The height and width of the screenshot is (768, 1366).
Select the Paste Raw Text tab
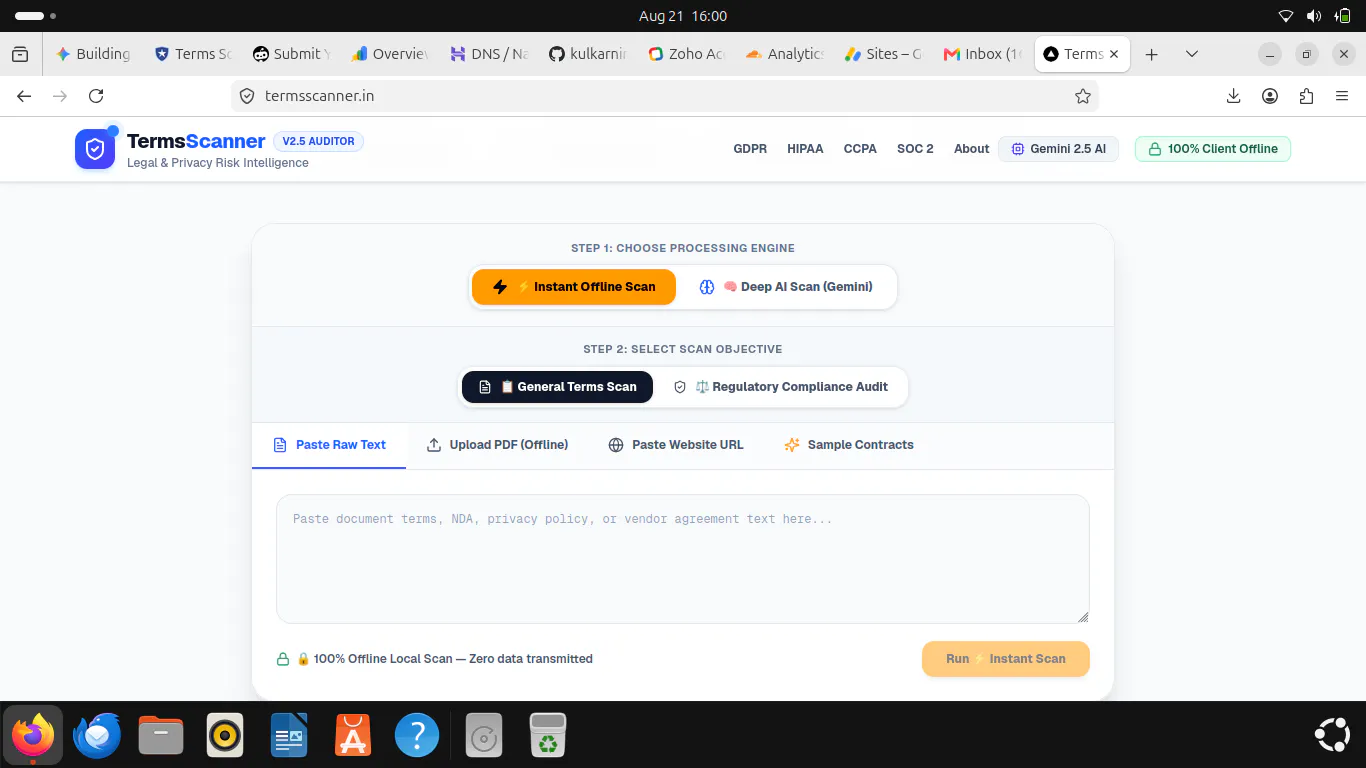point(329,445)
